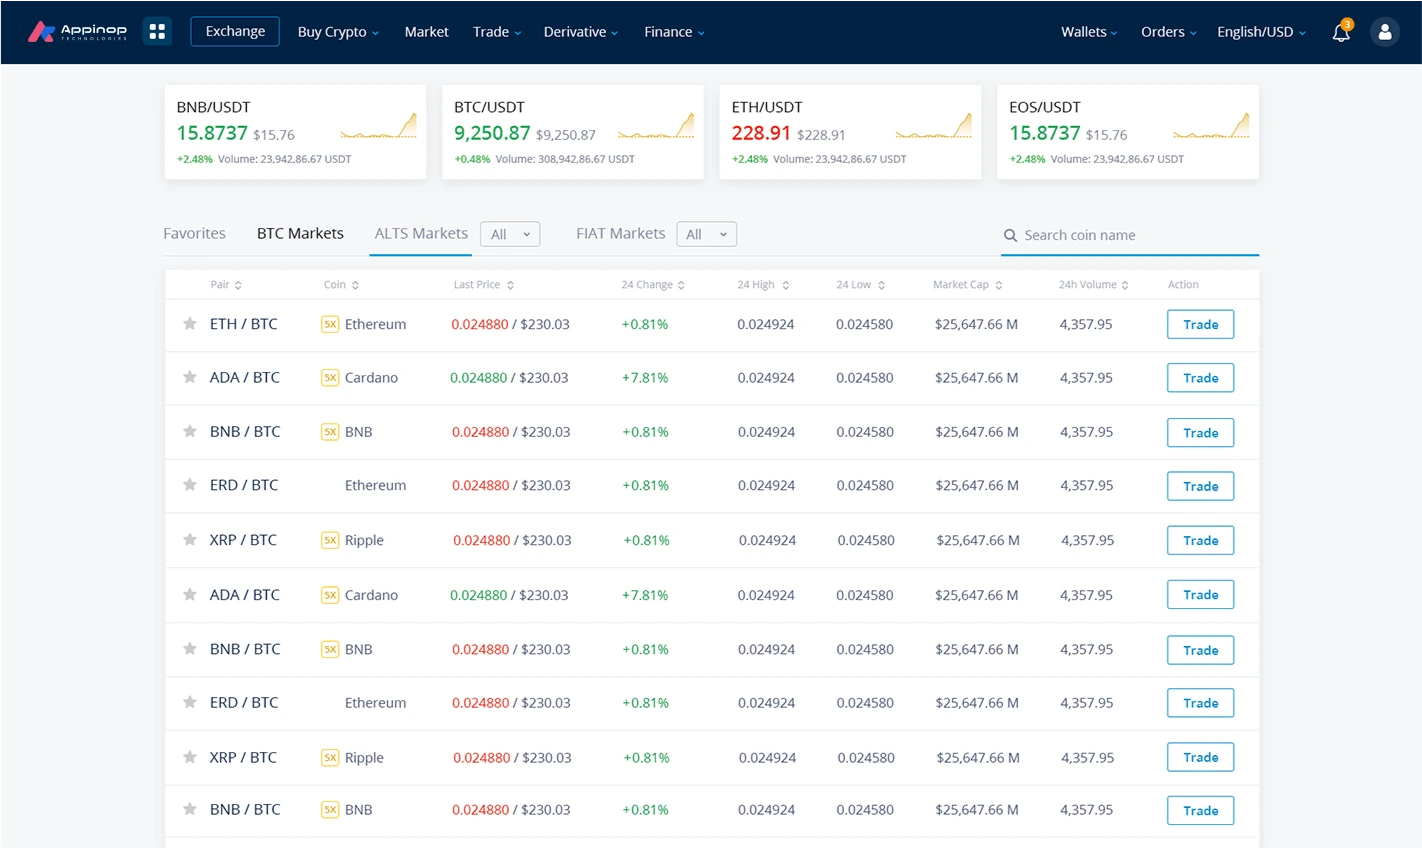Screen dimensions: 1422x848
Task: Star the first ADA / BTC pair
Action: click(x=189, y=378)
